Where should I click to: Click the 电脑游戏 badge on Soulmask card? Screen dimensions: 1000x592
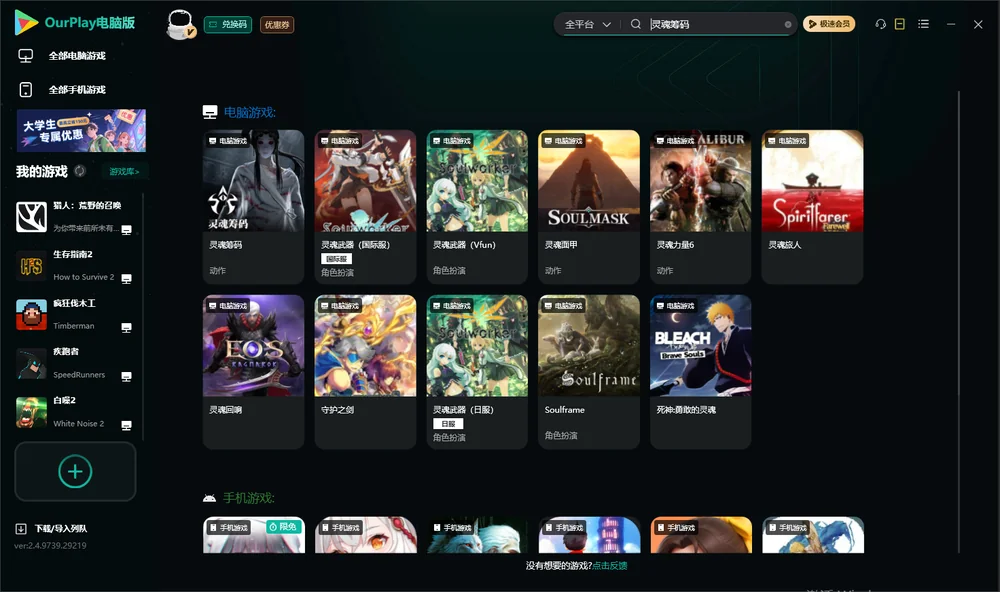pos(562,141)
